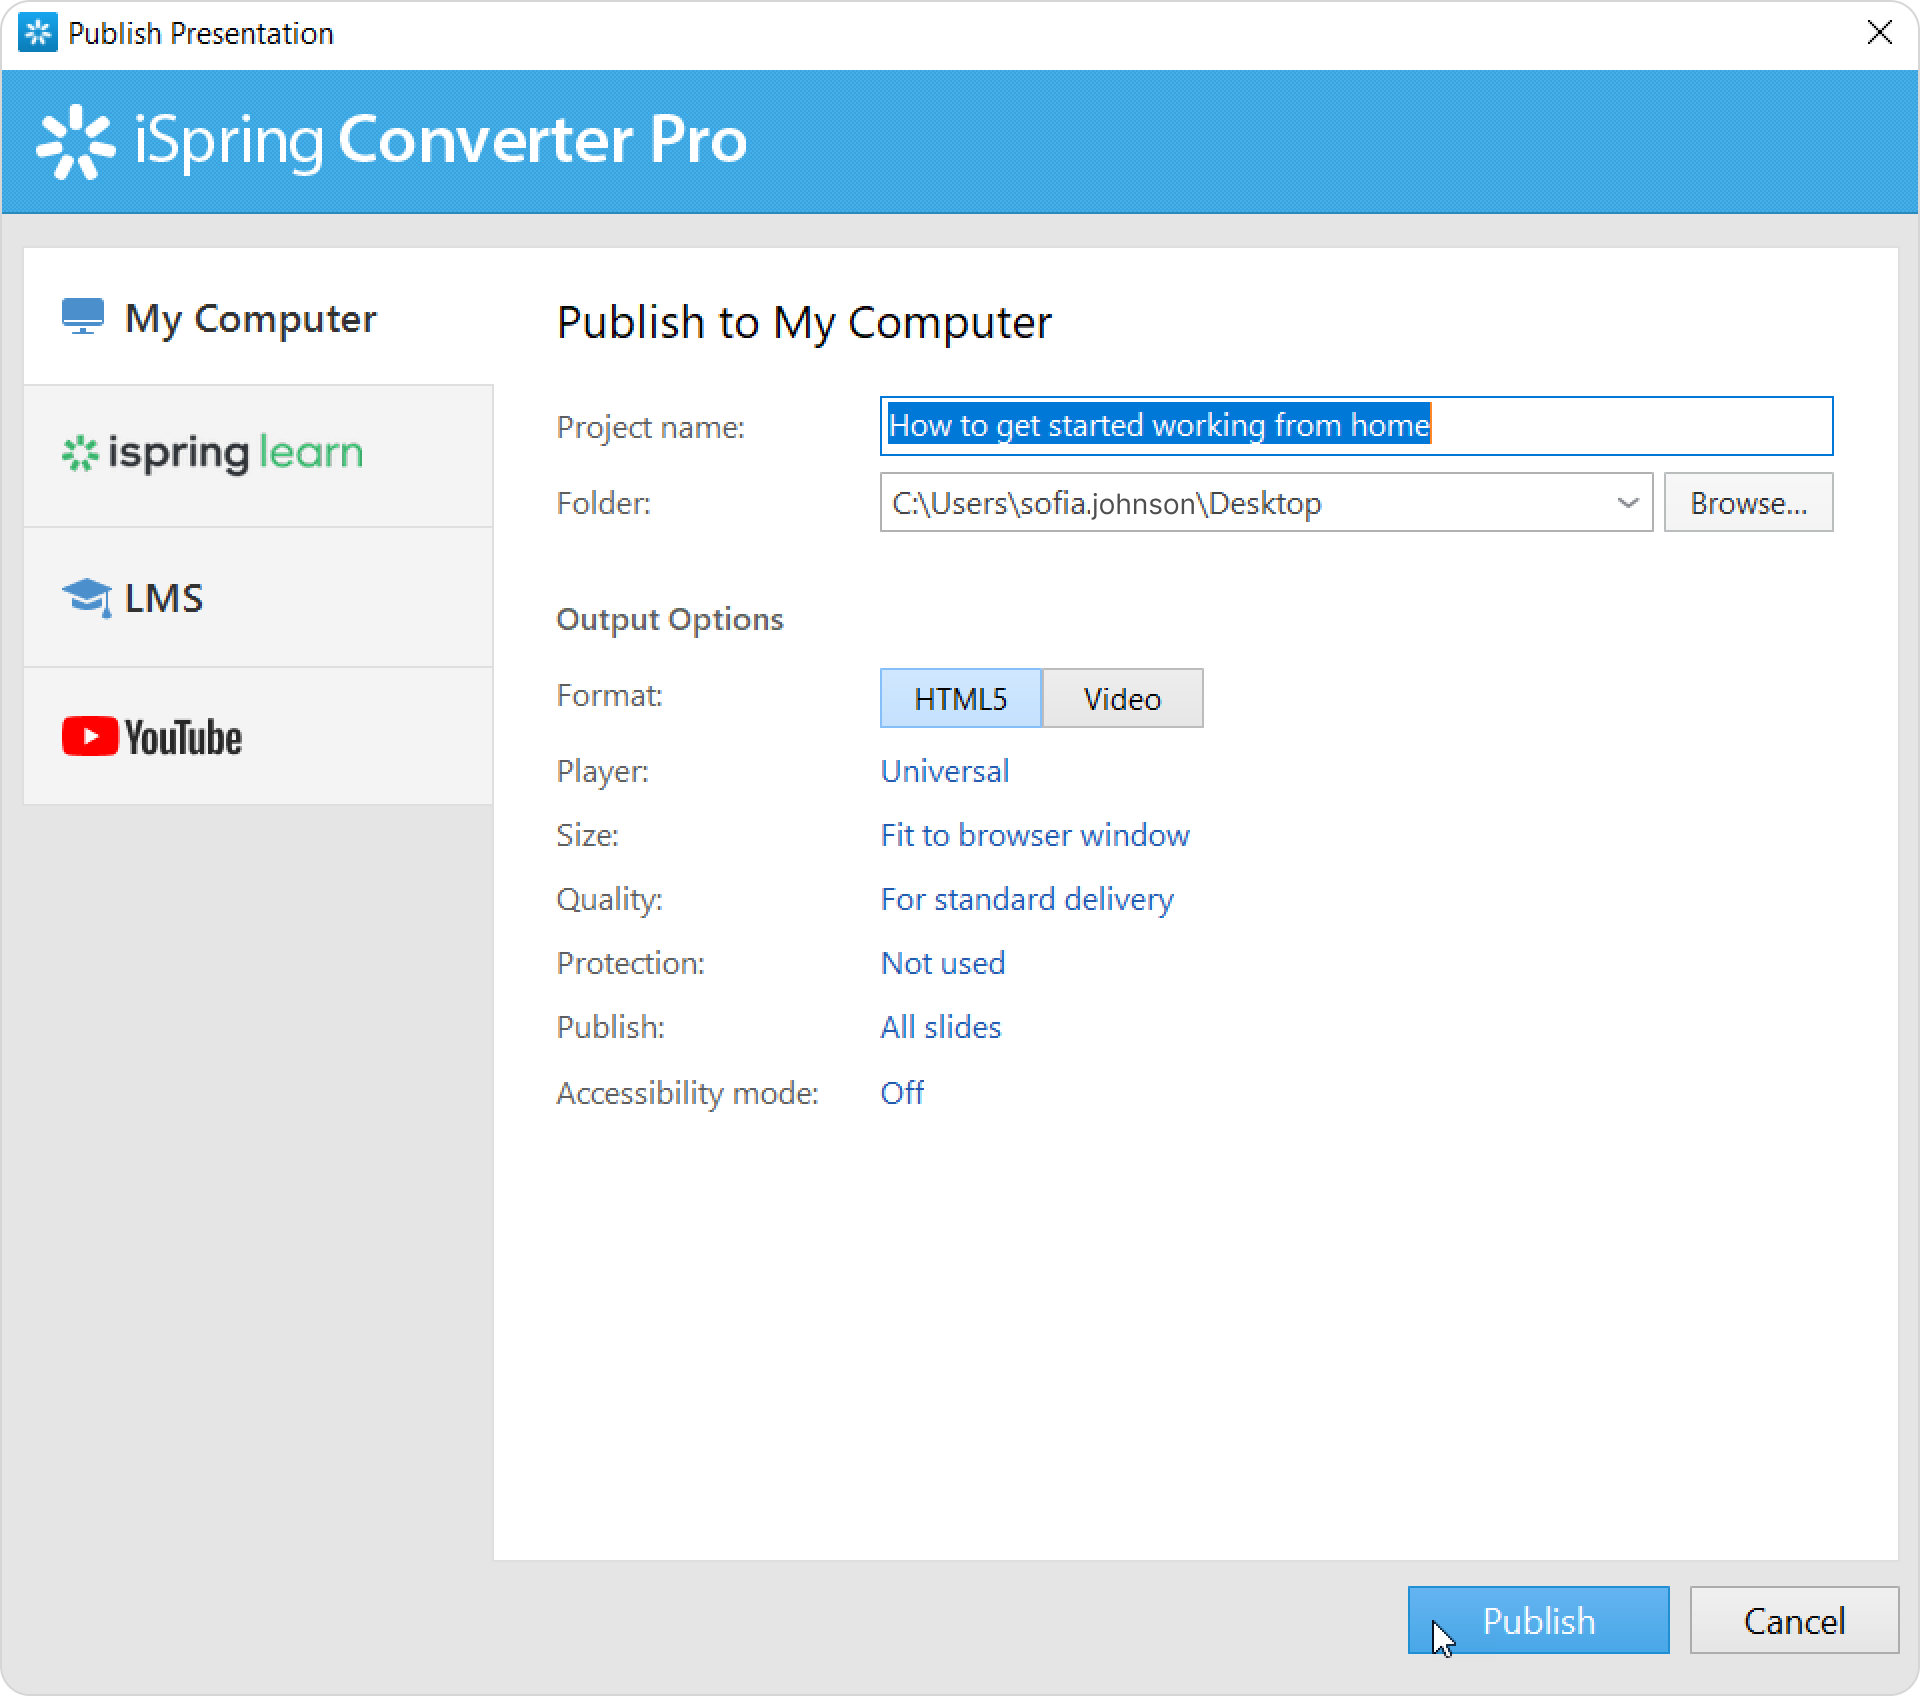Click the Publish Presentation window title

point(201,33)
